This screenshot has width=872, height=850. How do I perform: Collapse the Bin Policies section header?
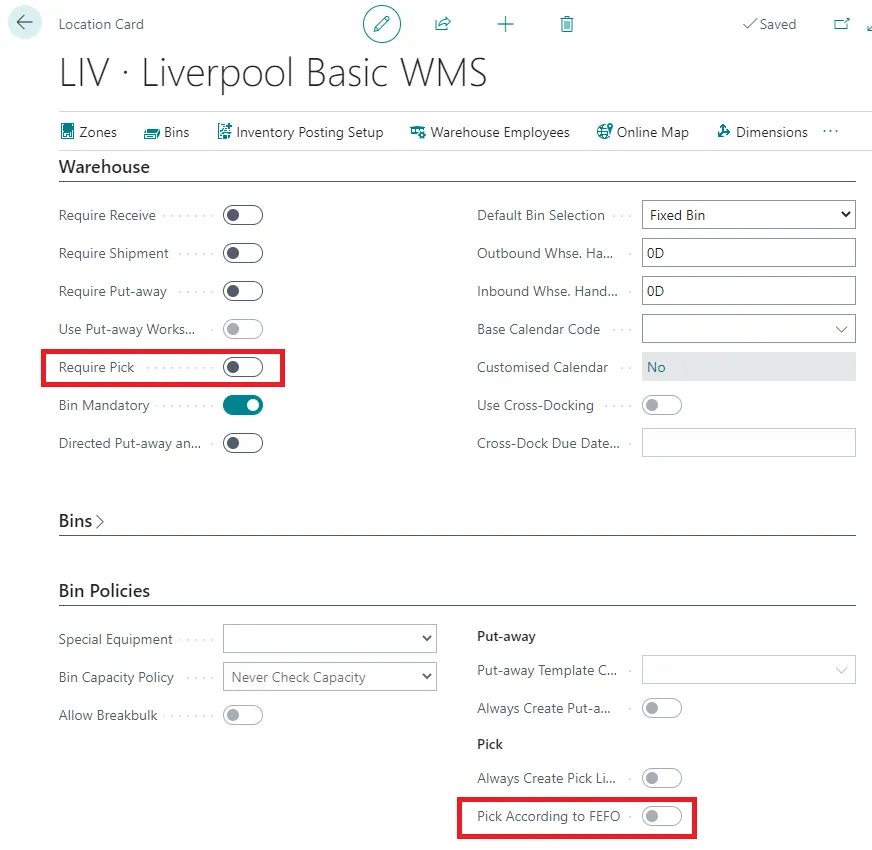(104, 590)
